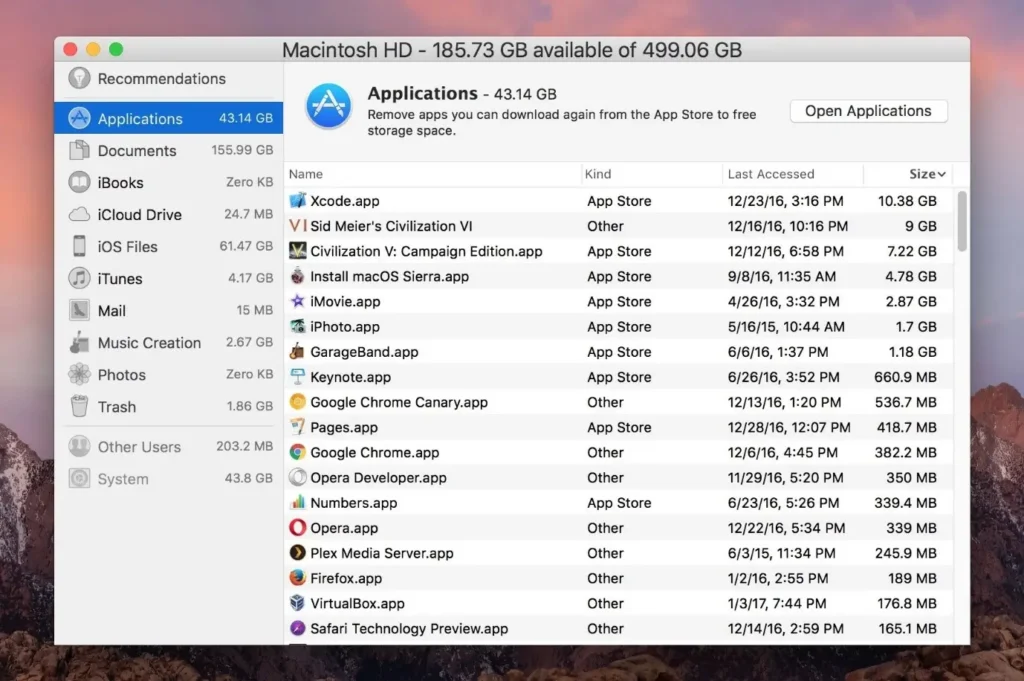Click the Civilization VI row icon
The height and width of the screenshot is (681, 1024).
pos(297,226)
